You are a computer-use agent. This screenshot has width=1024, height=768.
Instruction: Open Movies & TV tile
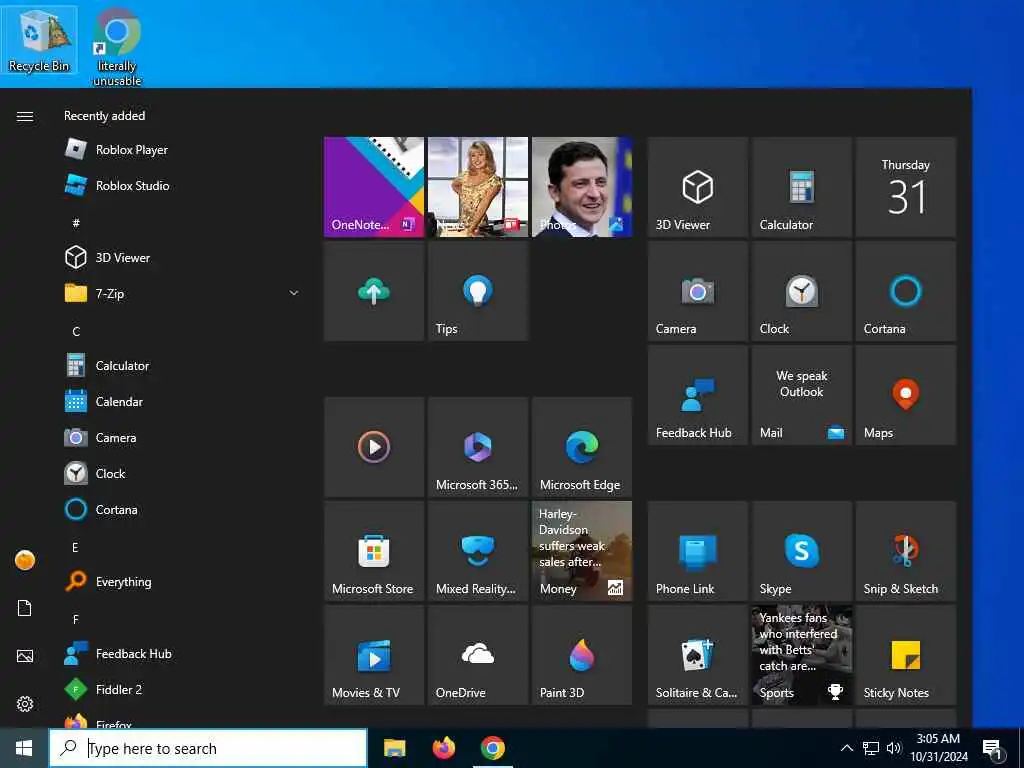click(374, 655)
